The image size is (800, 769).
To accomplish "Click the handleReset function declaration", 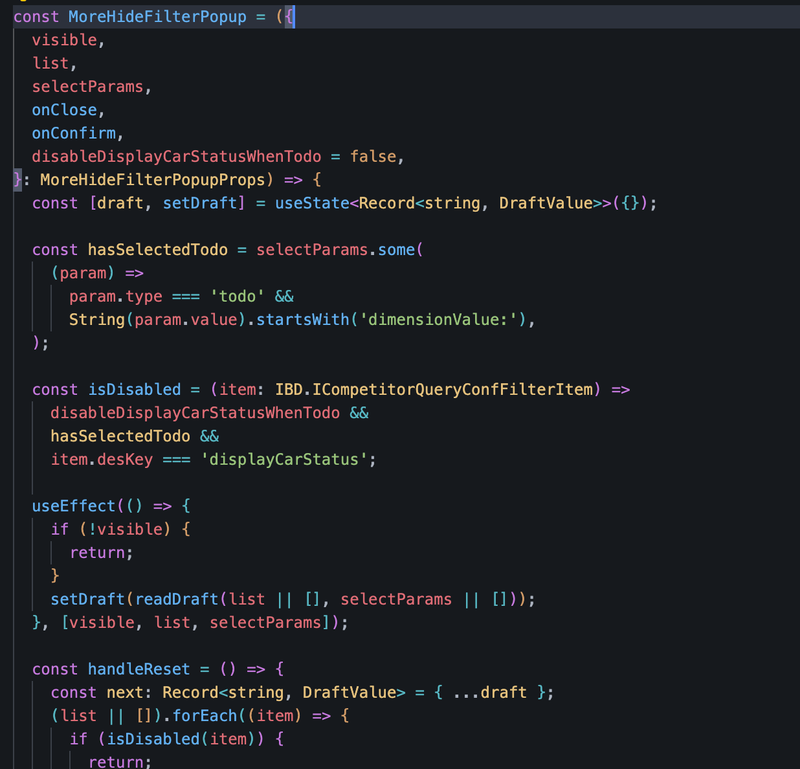I will (139, 669).
